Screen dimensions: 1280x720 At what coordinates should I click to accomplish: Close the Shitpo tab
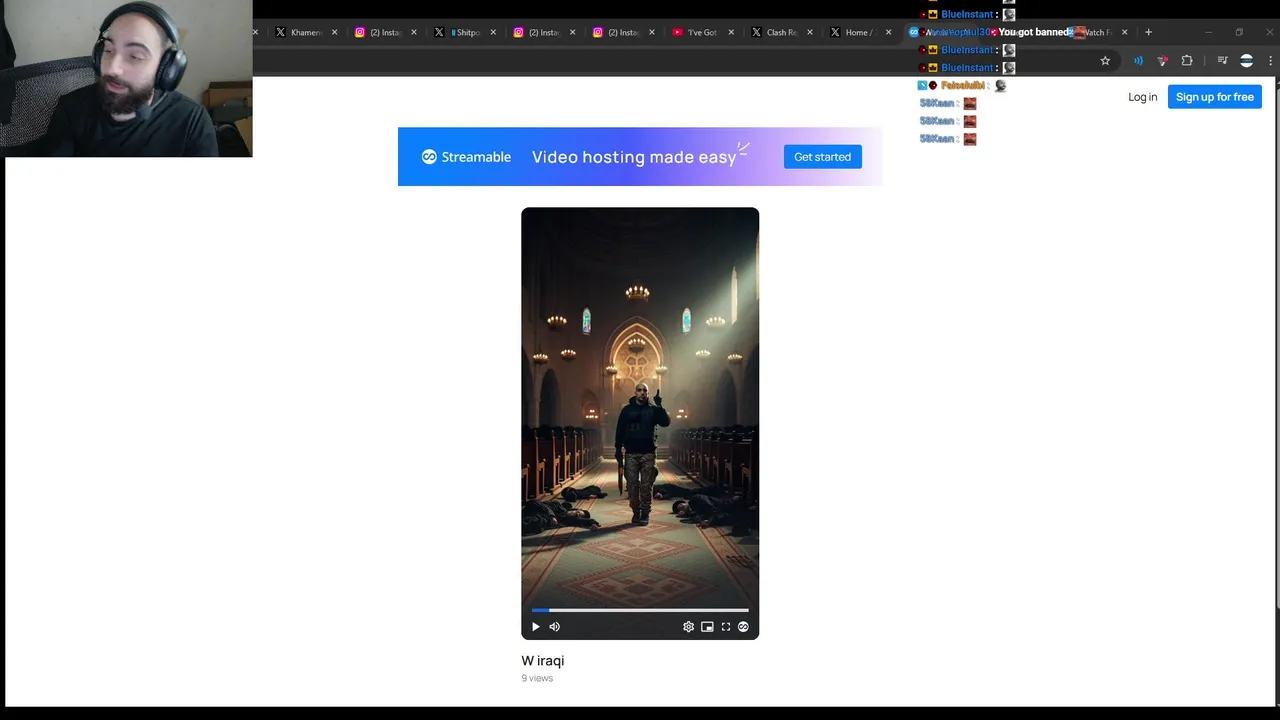click(493, 32)
